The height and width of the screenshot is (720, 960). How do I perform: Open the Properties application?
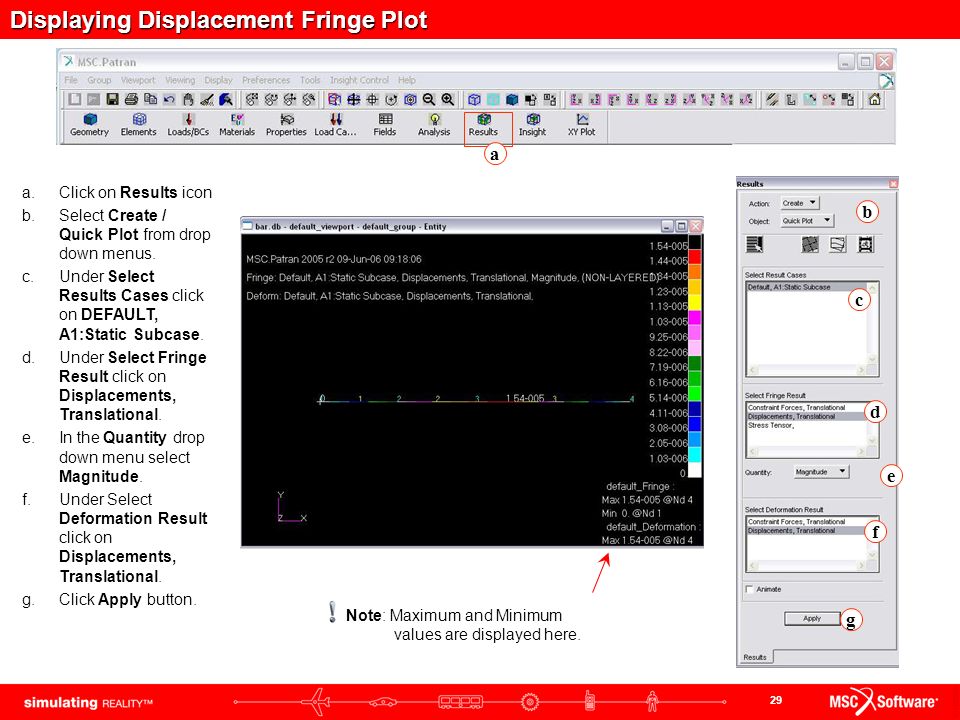286,125
